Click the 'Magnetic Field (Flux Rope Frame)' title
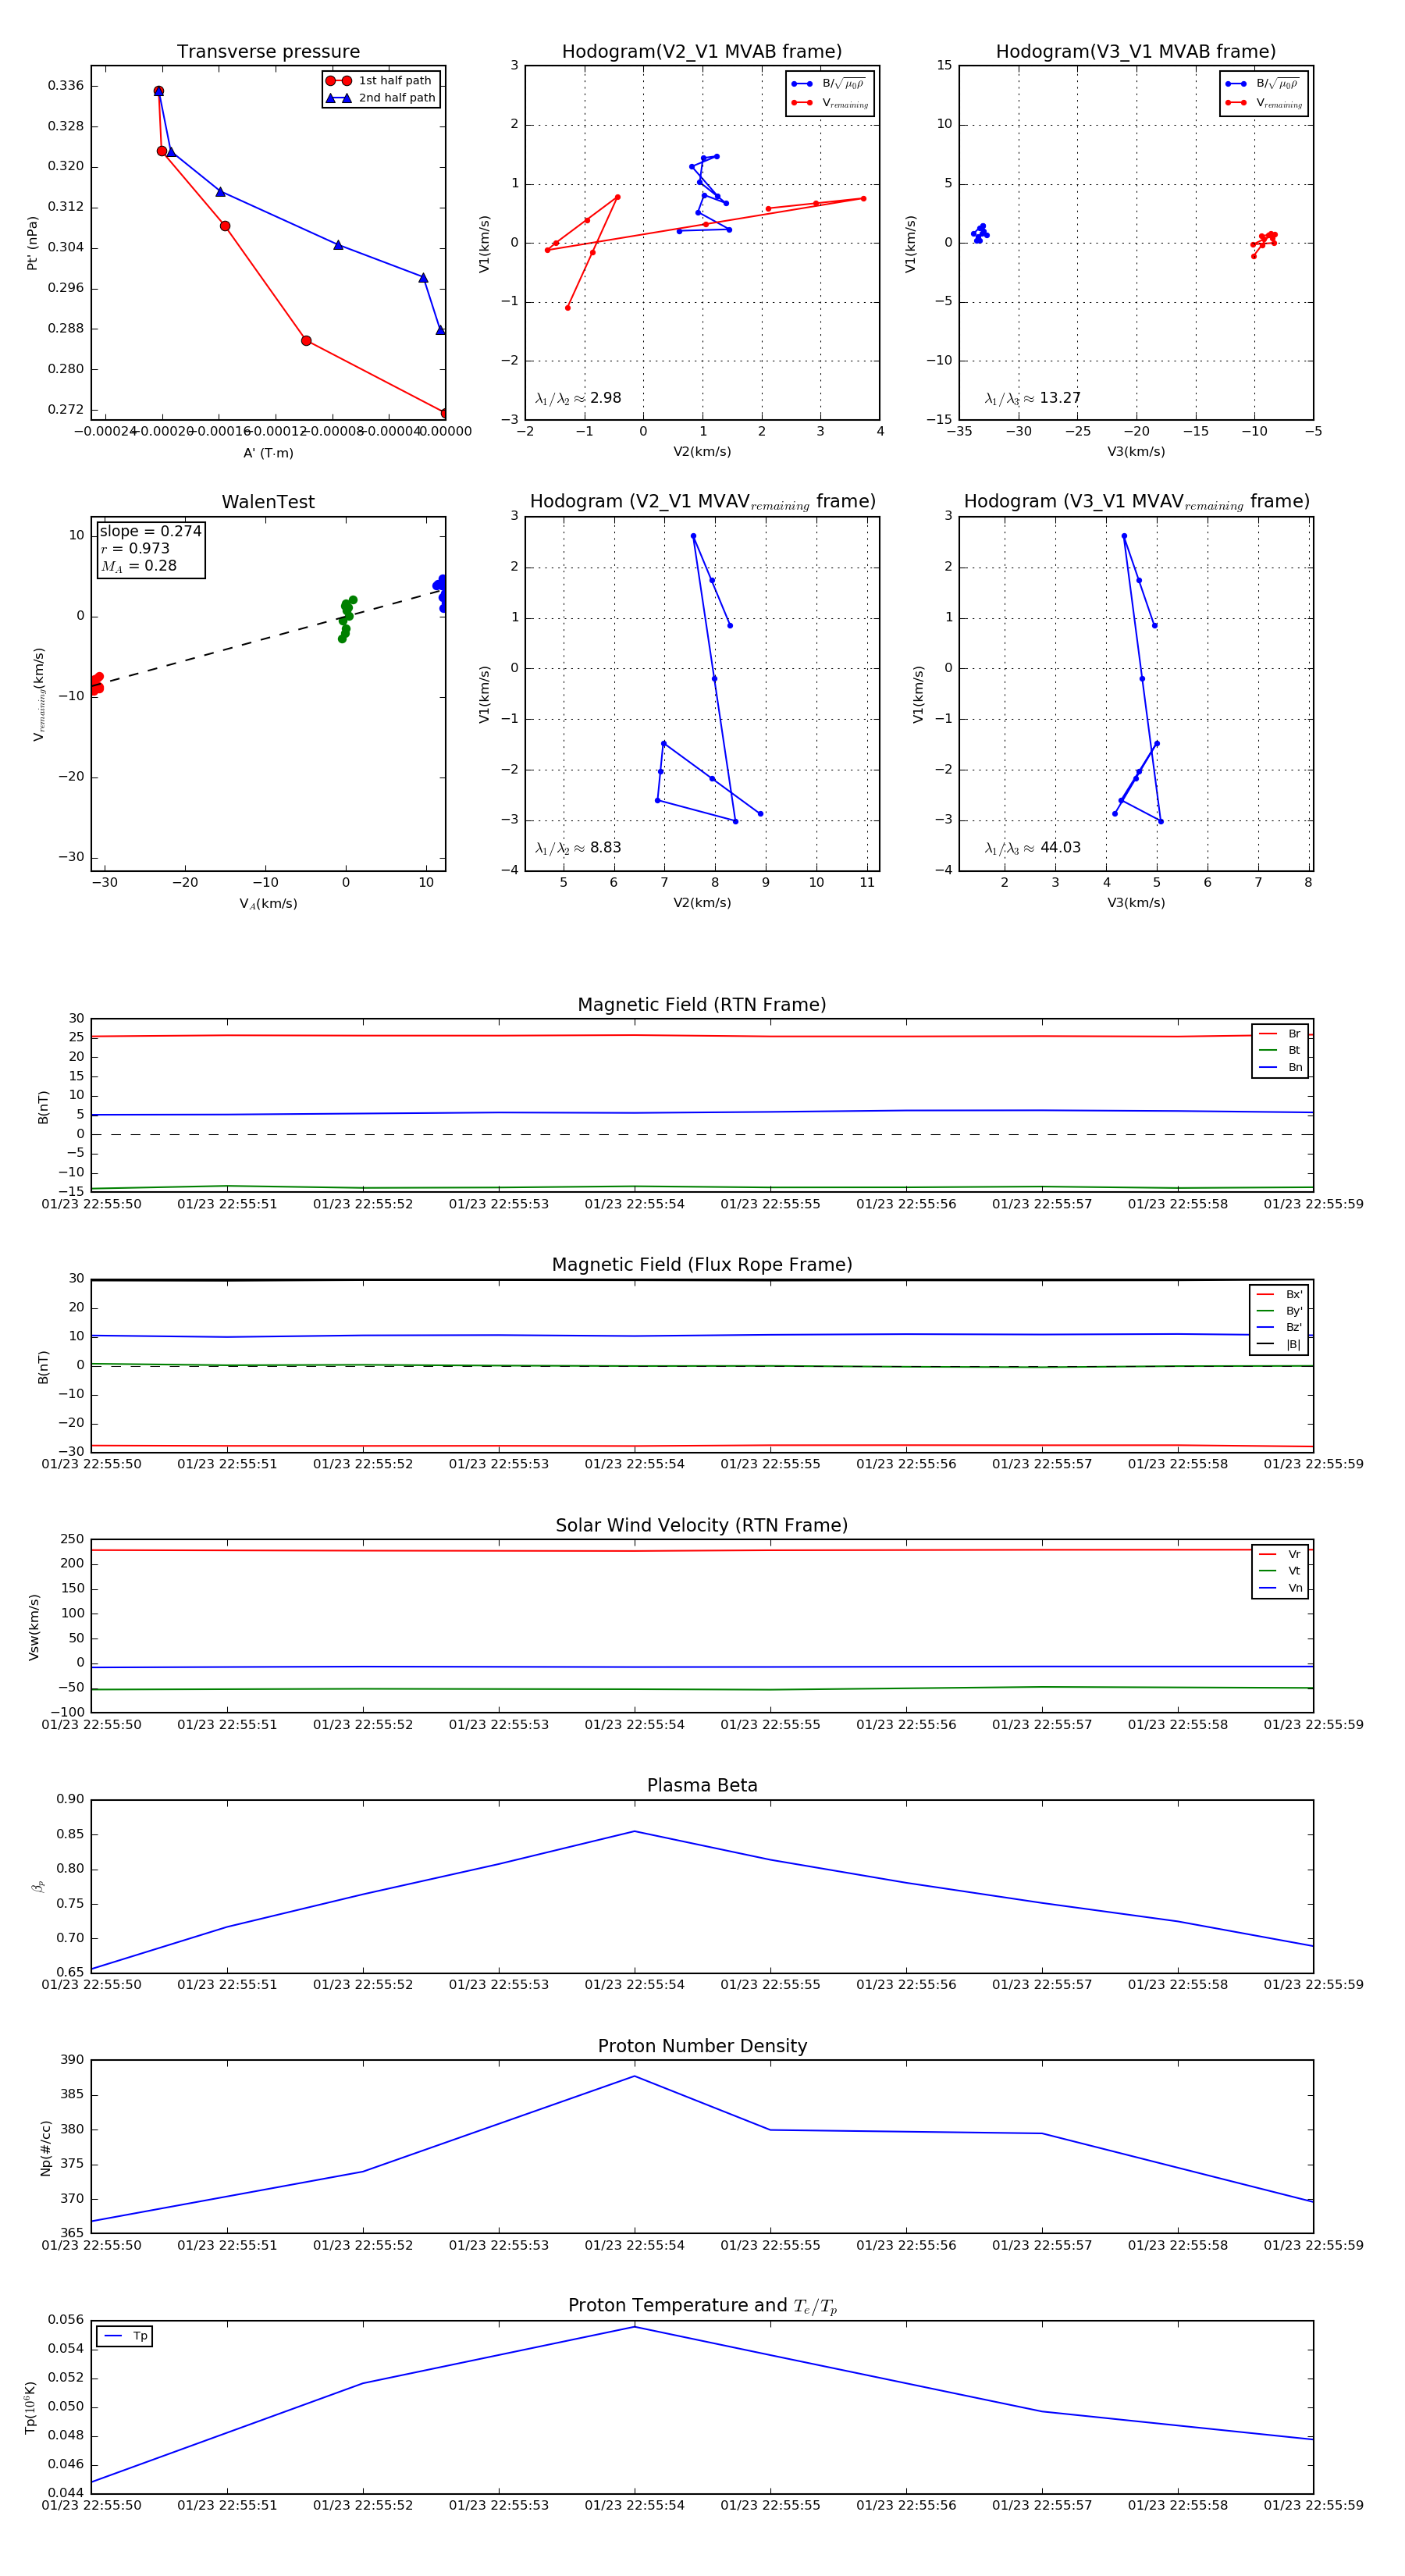1405x2576 pixels. [x=702, y=1265]
